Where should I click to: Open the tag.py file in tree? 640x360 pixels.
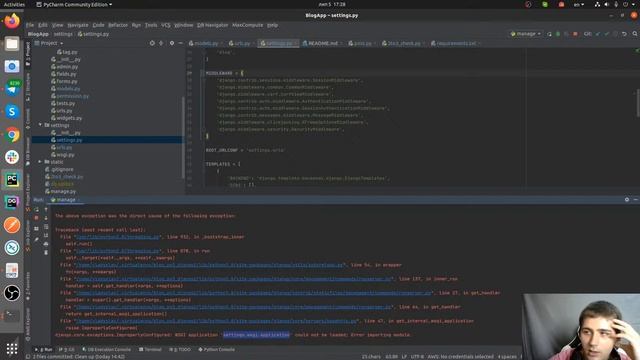pos(67,52)
